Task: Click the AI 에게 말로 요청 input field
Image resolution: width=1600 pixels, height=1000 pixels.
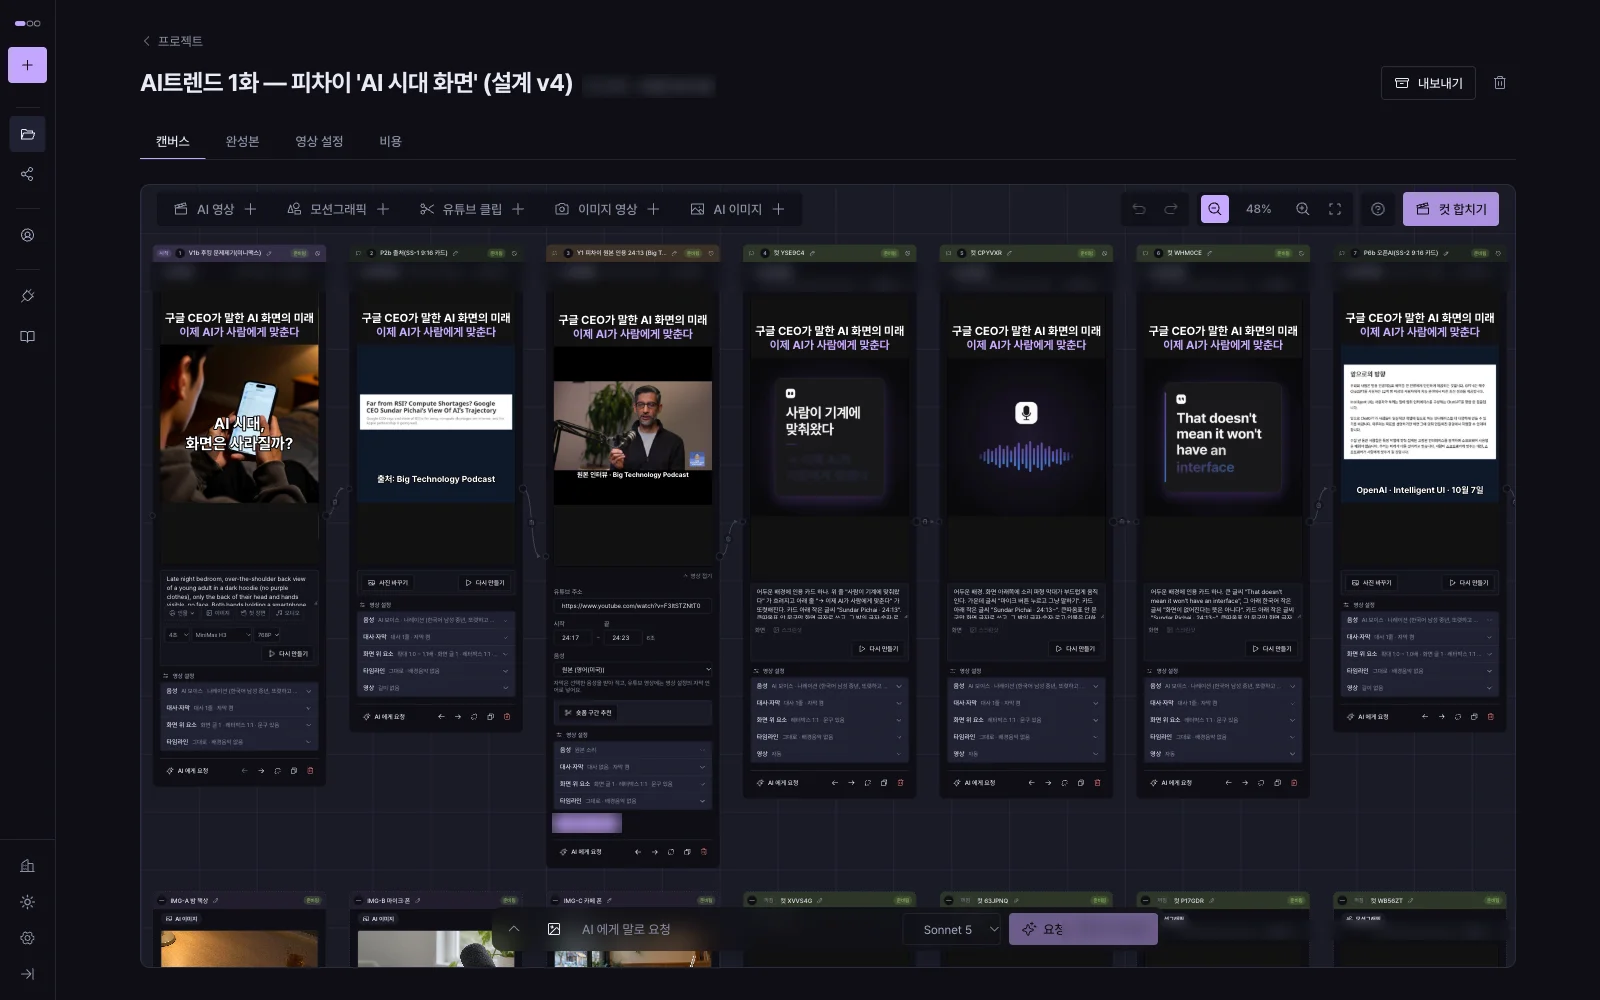Action: pos(720,929)
